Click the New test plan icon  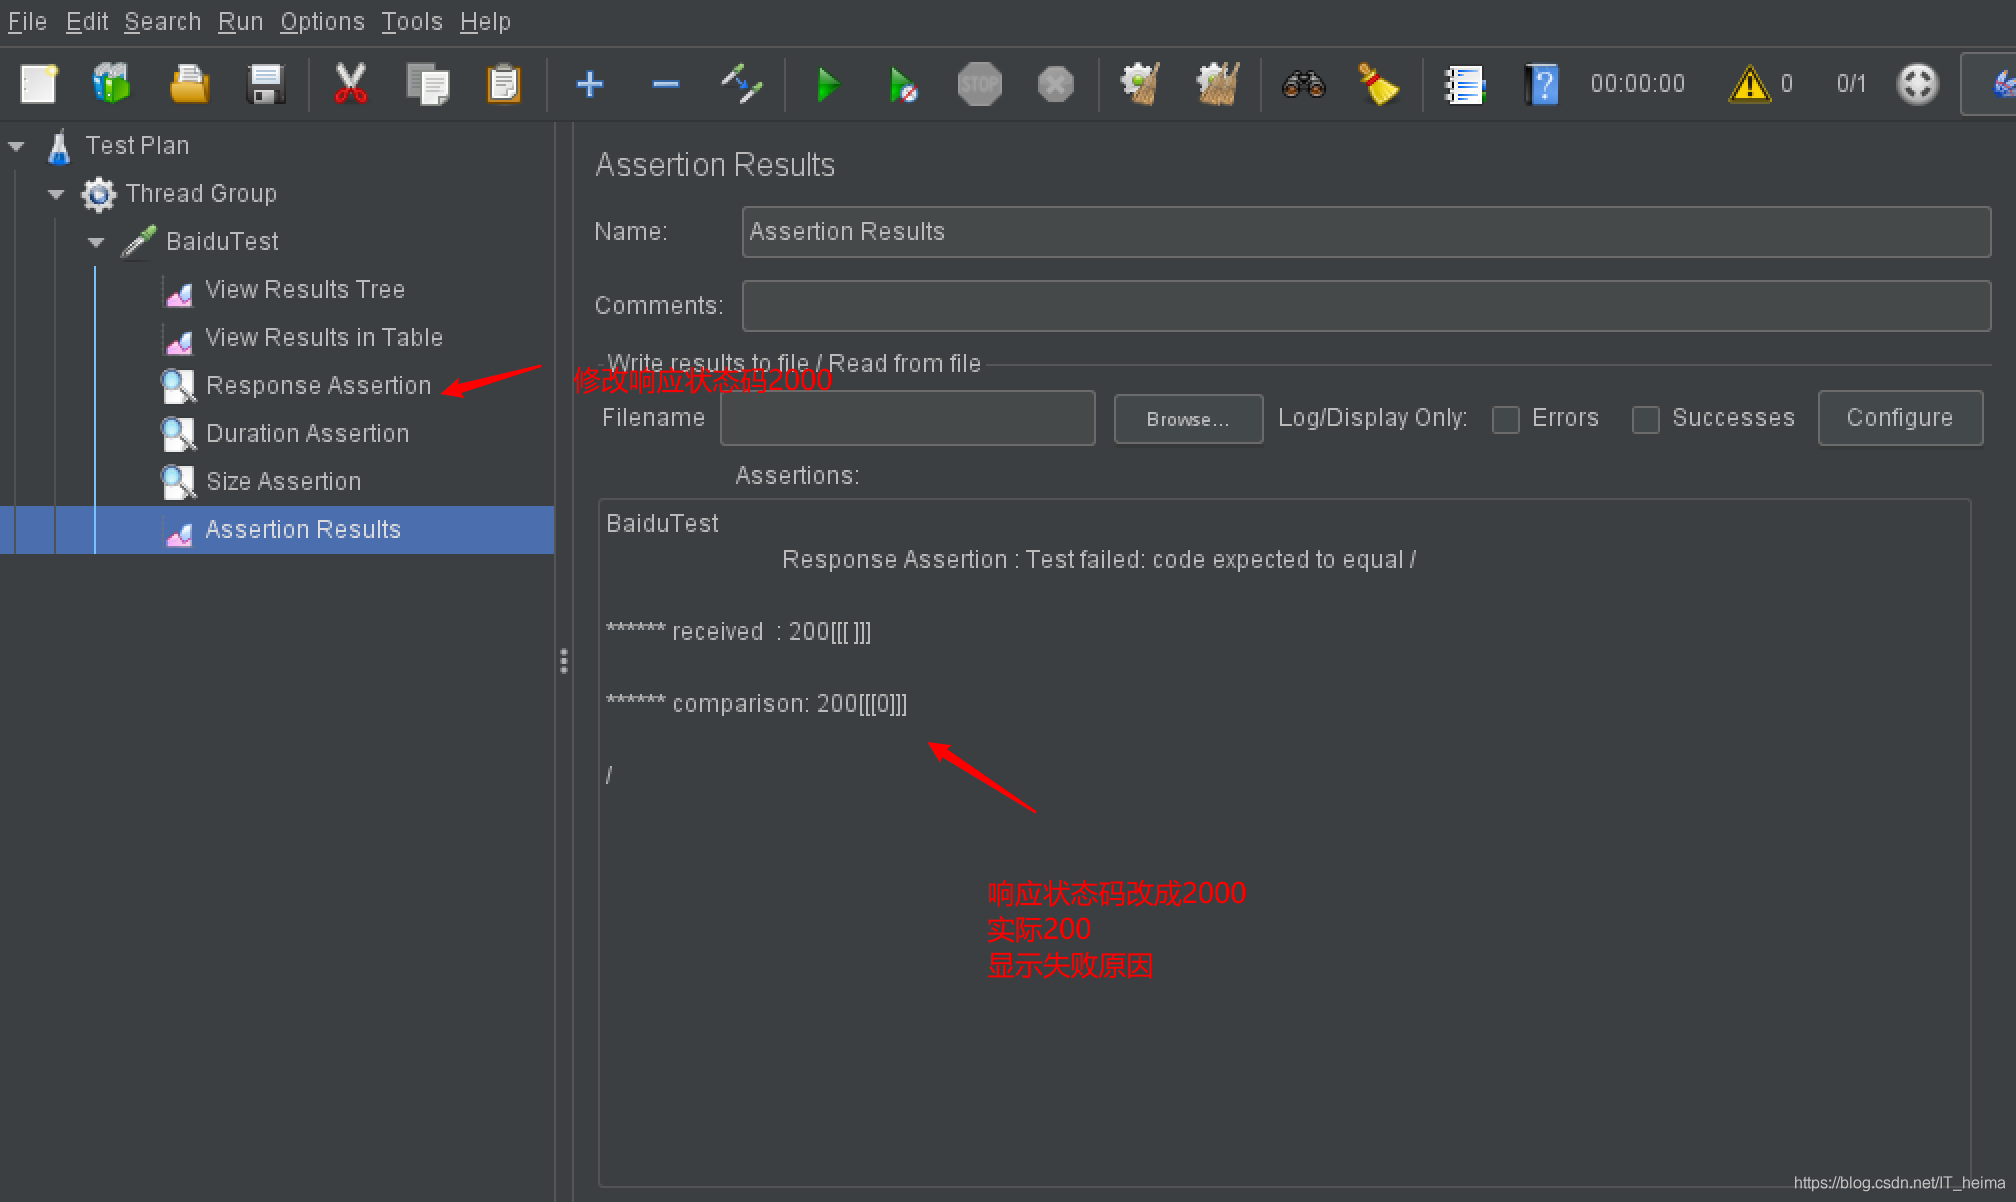[39, 84]
